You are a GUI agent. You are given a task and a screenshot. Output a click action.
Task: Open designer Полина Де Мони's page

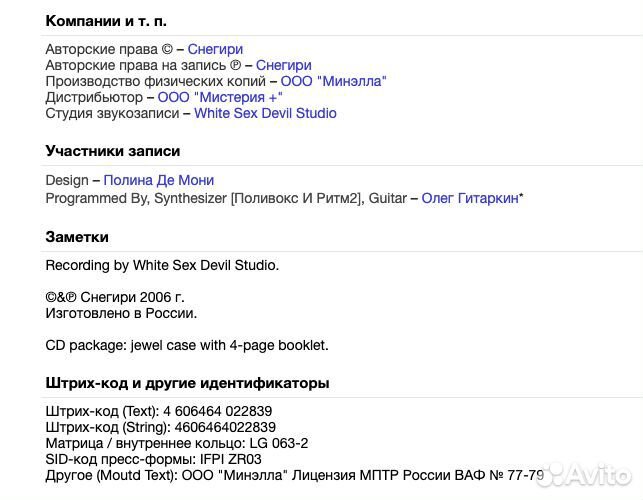(x=161, y=181)
